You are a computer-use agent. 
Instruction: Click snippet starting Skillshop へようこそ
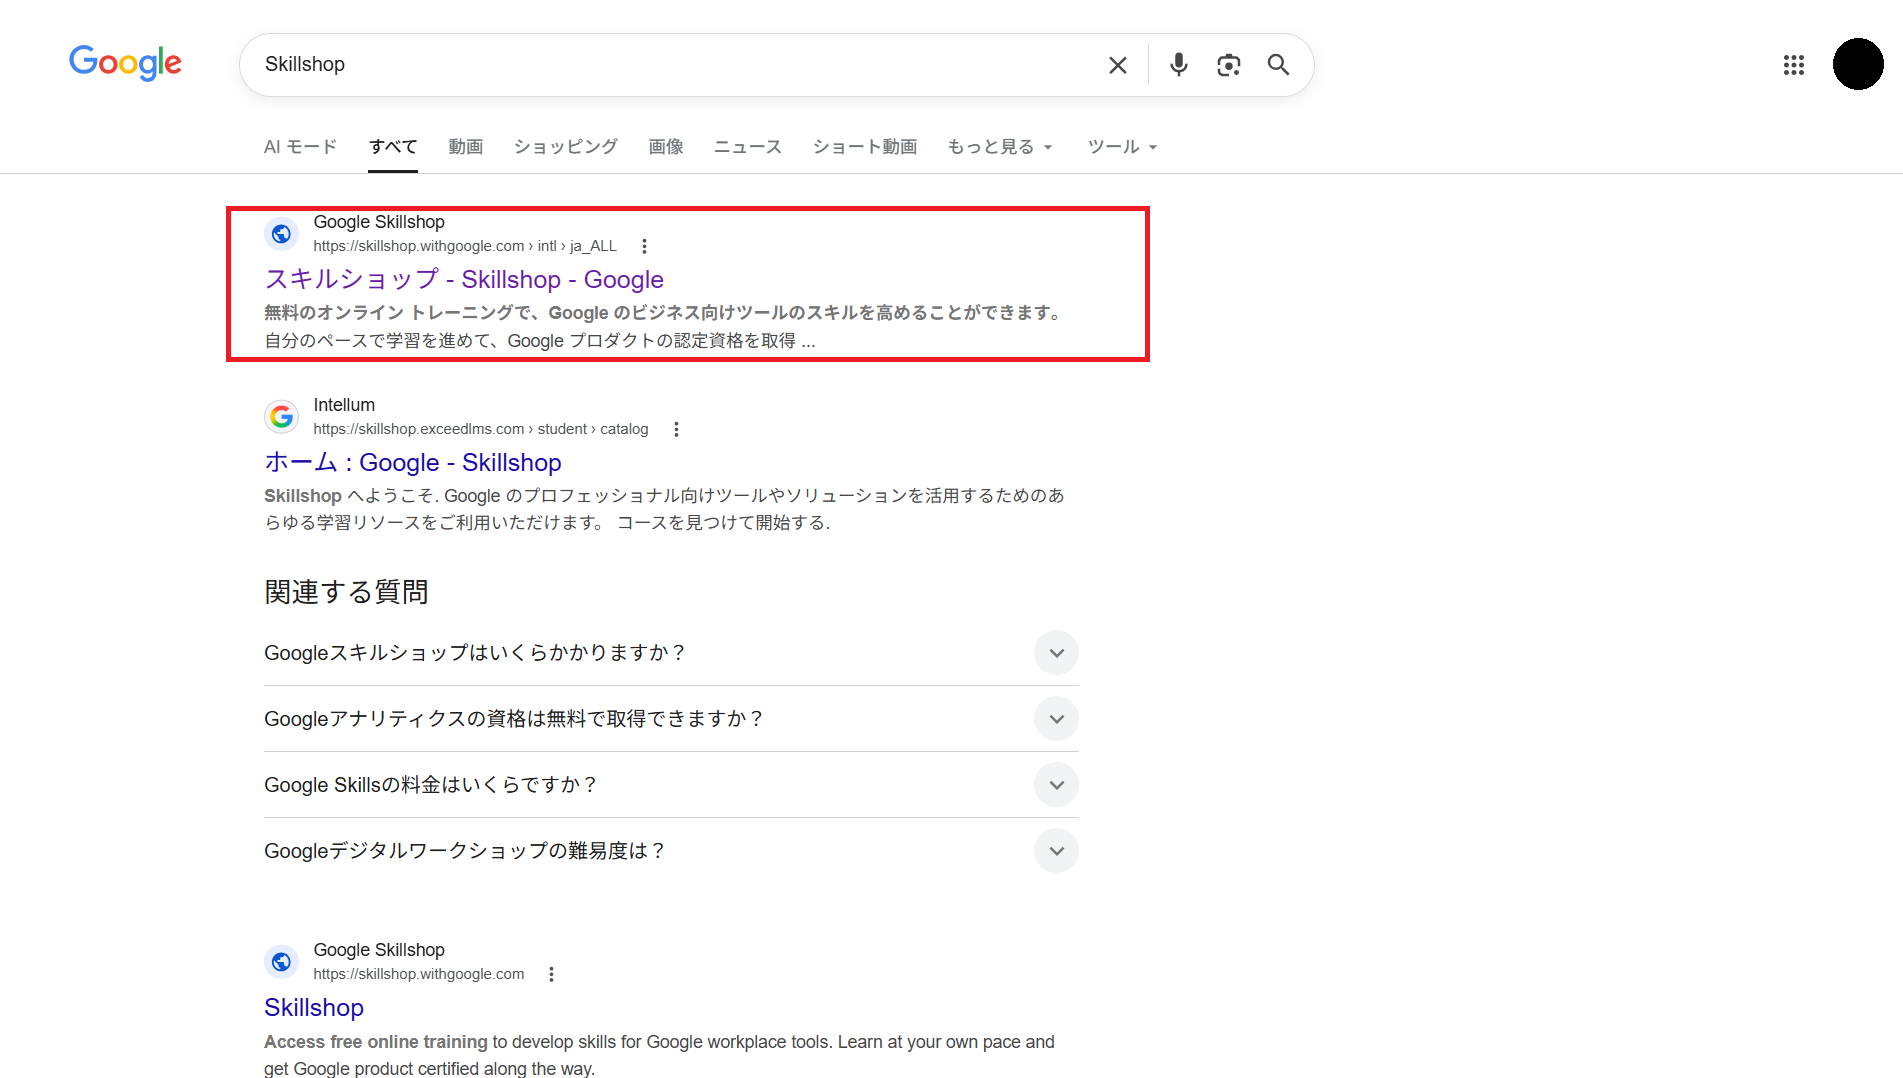click(x=664, y=509)
